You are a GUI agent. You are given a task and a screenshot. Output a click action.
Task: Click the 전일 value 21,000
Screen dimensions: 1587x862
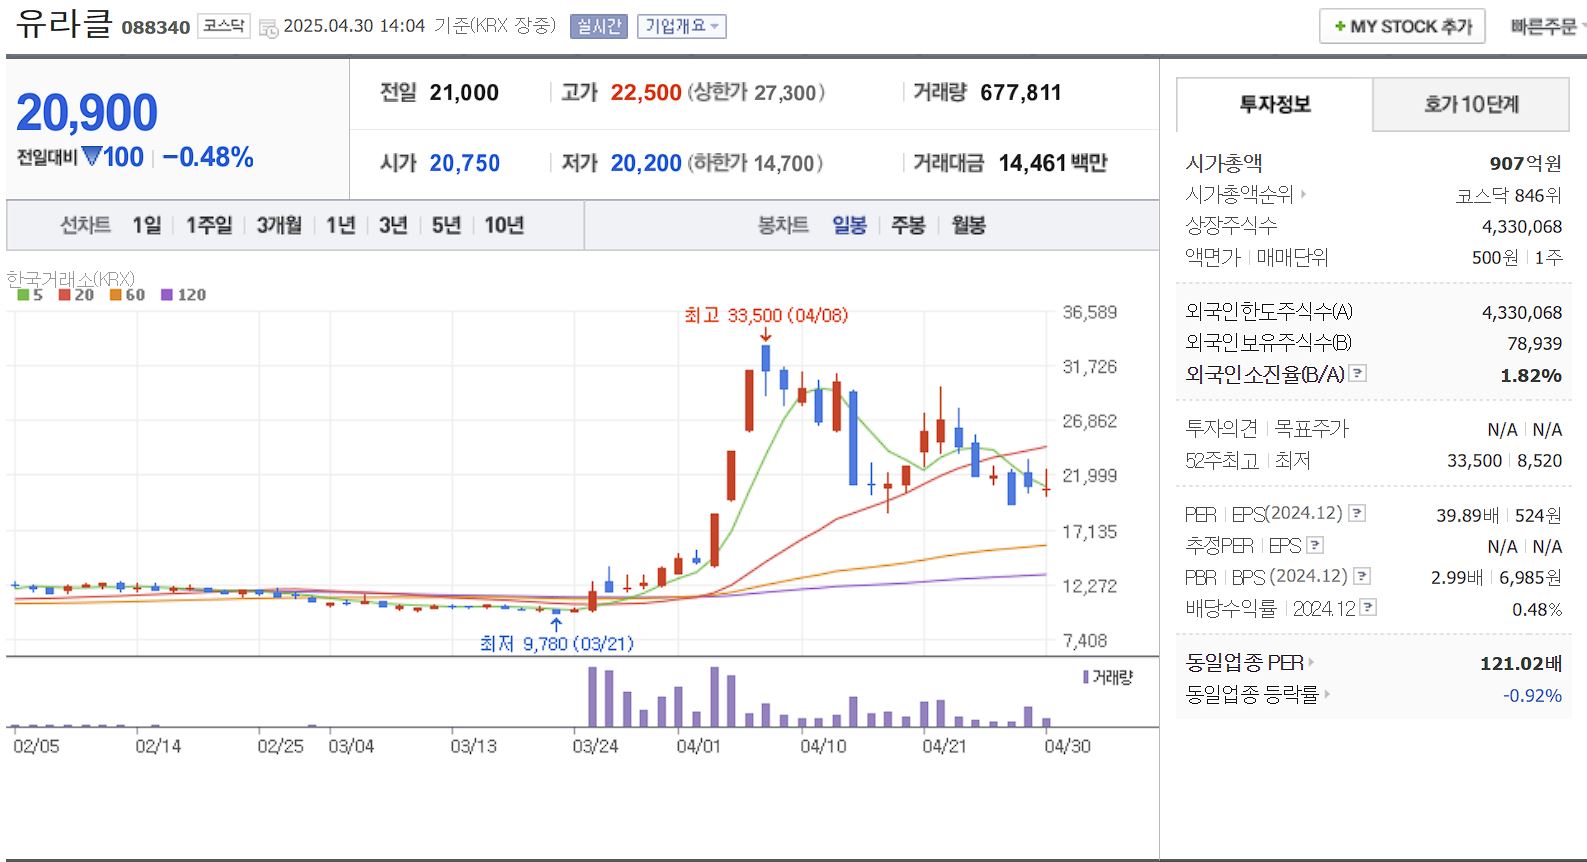click(464, 92)
